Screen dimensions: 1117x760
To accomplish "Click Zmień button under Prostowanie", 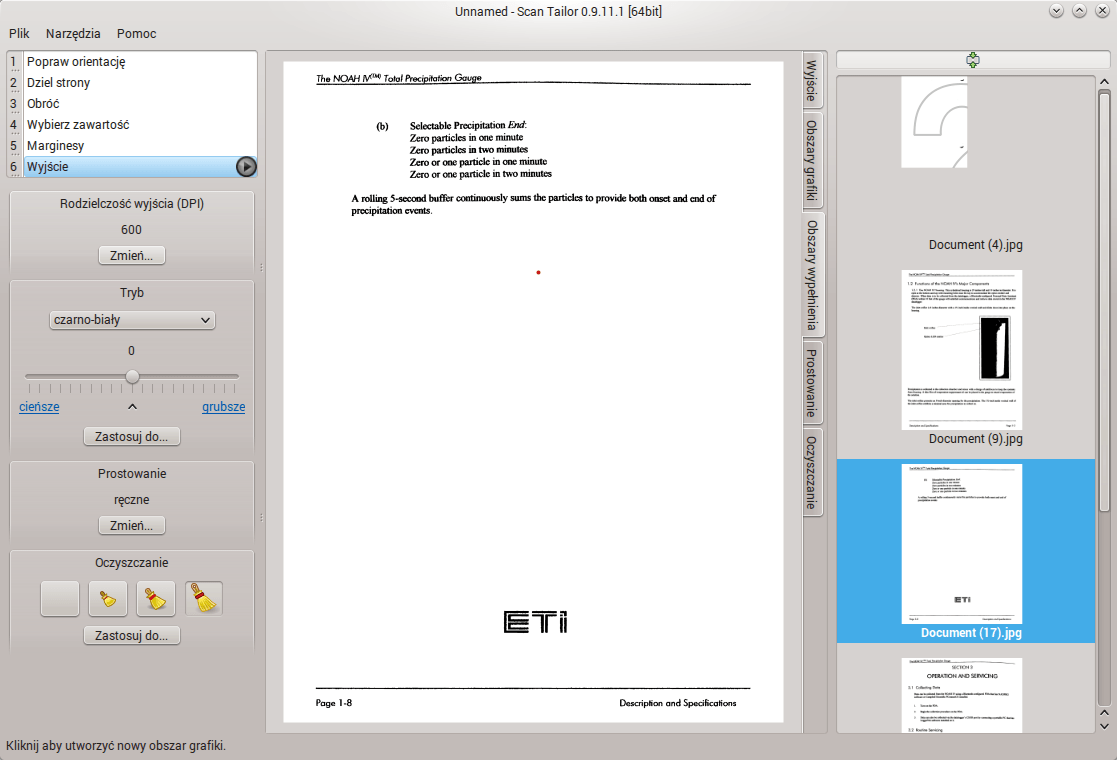I will pyautogui.click(x=132, y=526).
